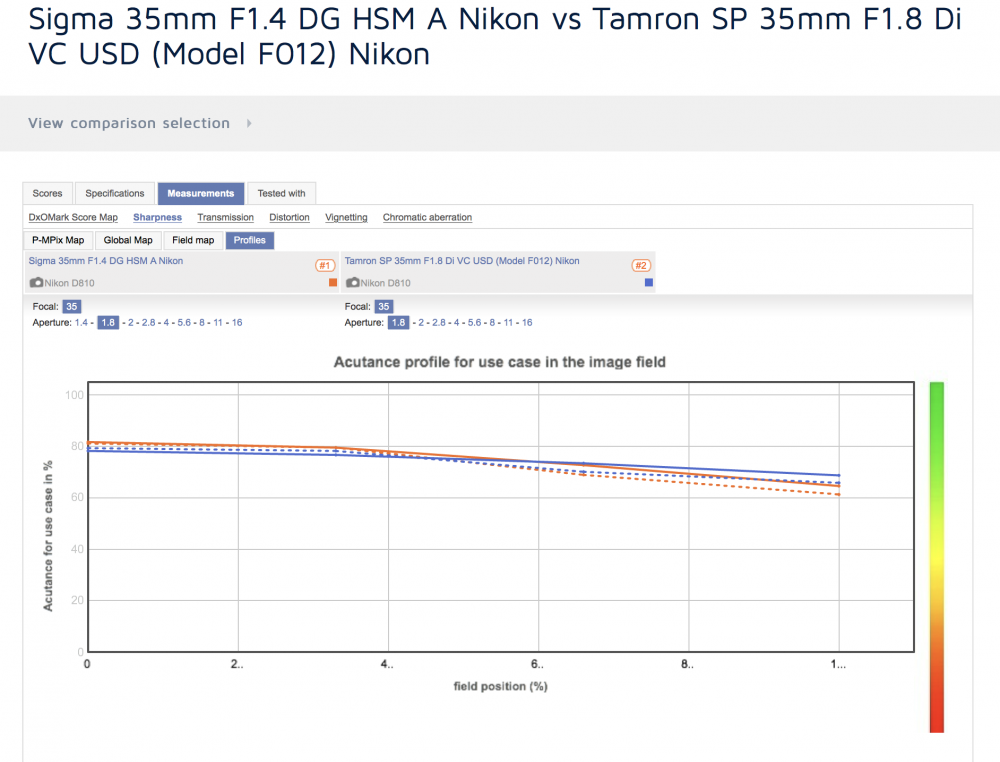
Task: Open the Specifications tab
Action: point(115,193)
